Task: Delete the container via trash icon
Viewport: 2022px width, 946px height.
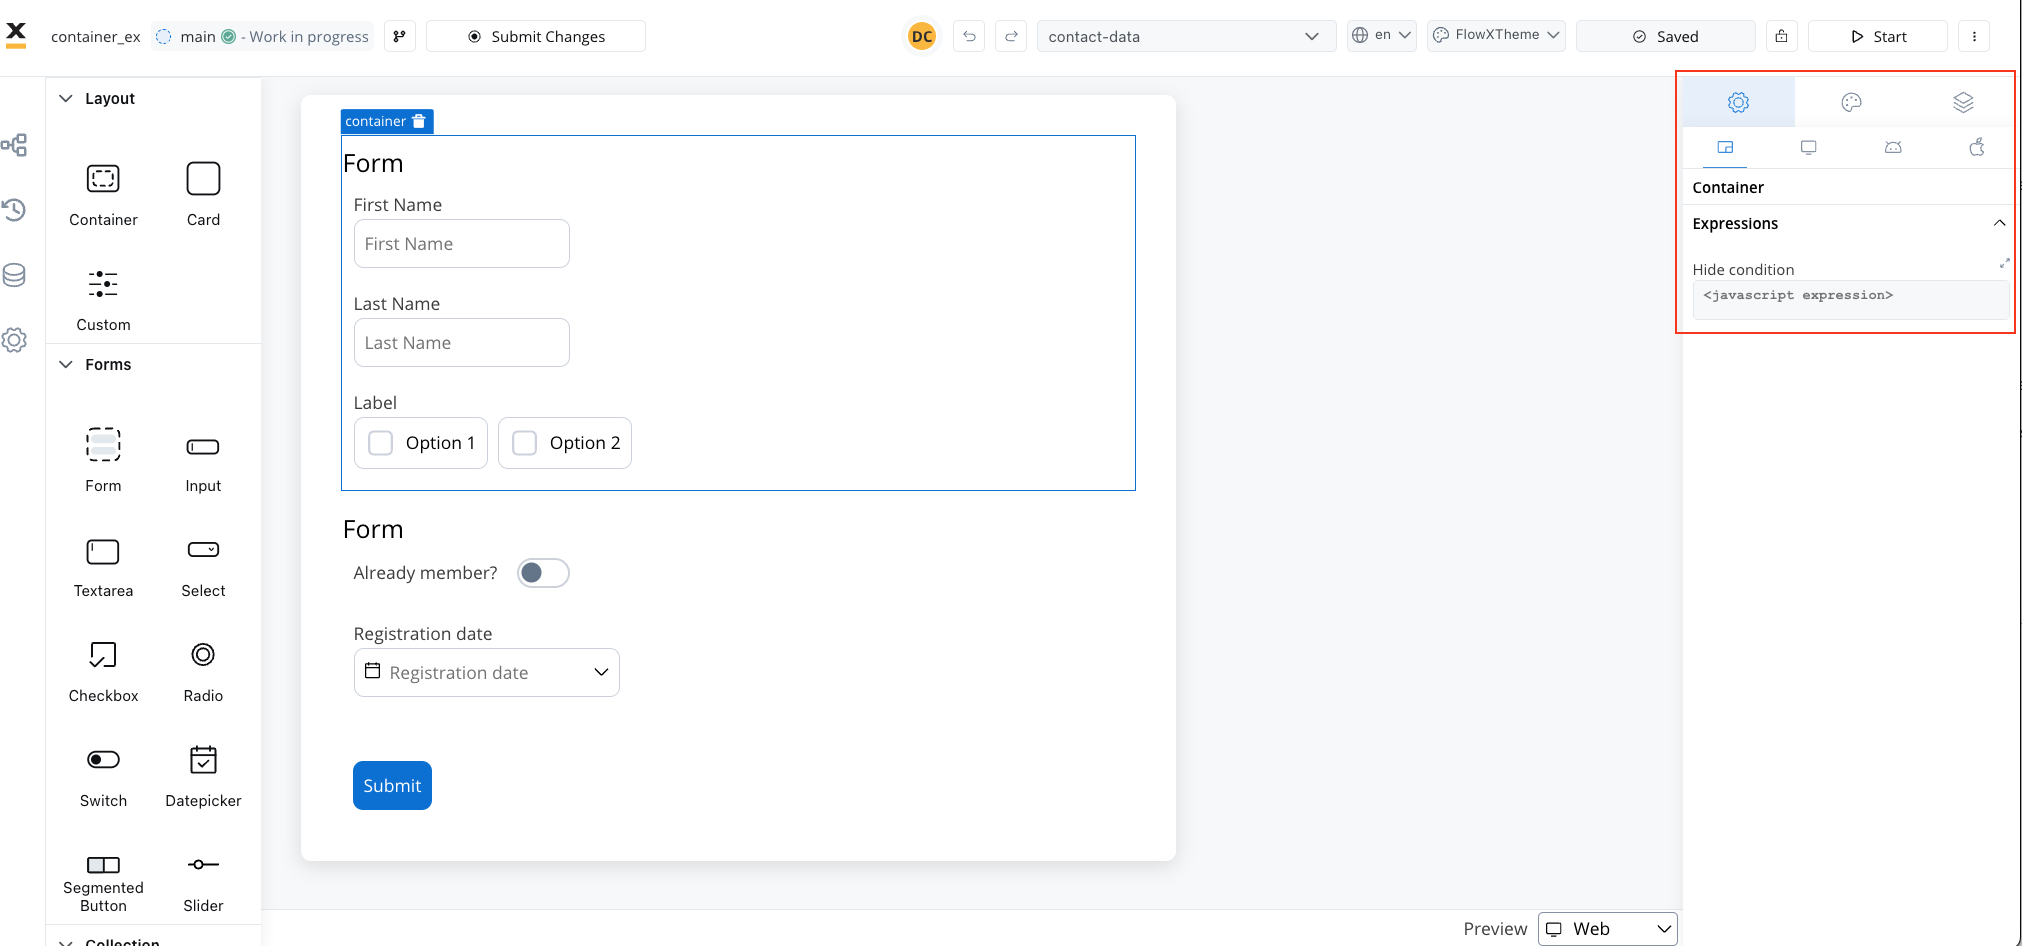Action: (419, 121)
